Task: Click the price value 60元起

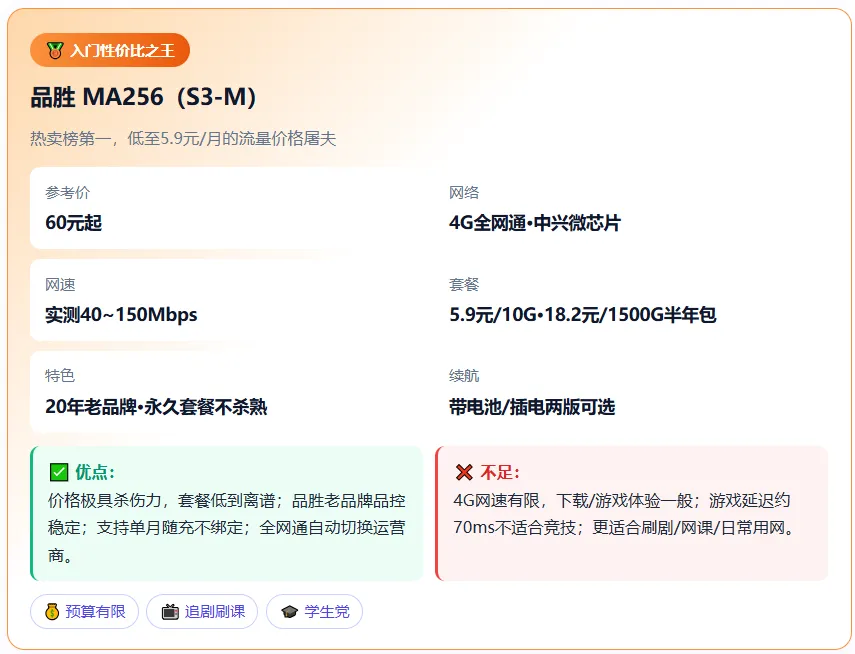Action: click(74, 223)
